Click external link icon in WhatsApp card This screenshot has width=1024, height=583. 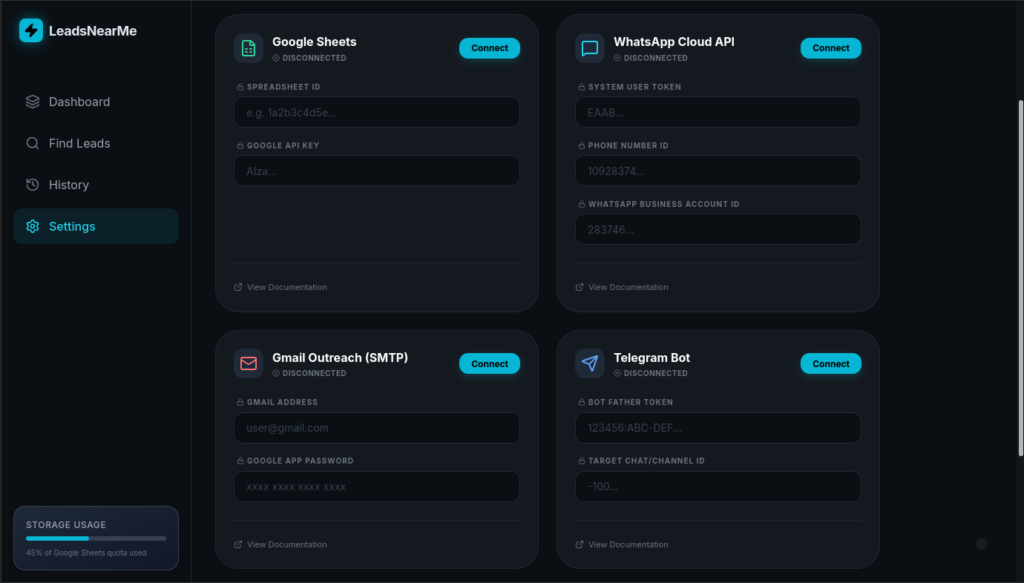pos(579,287)
